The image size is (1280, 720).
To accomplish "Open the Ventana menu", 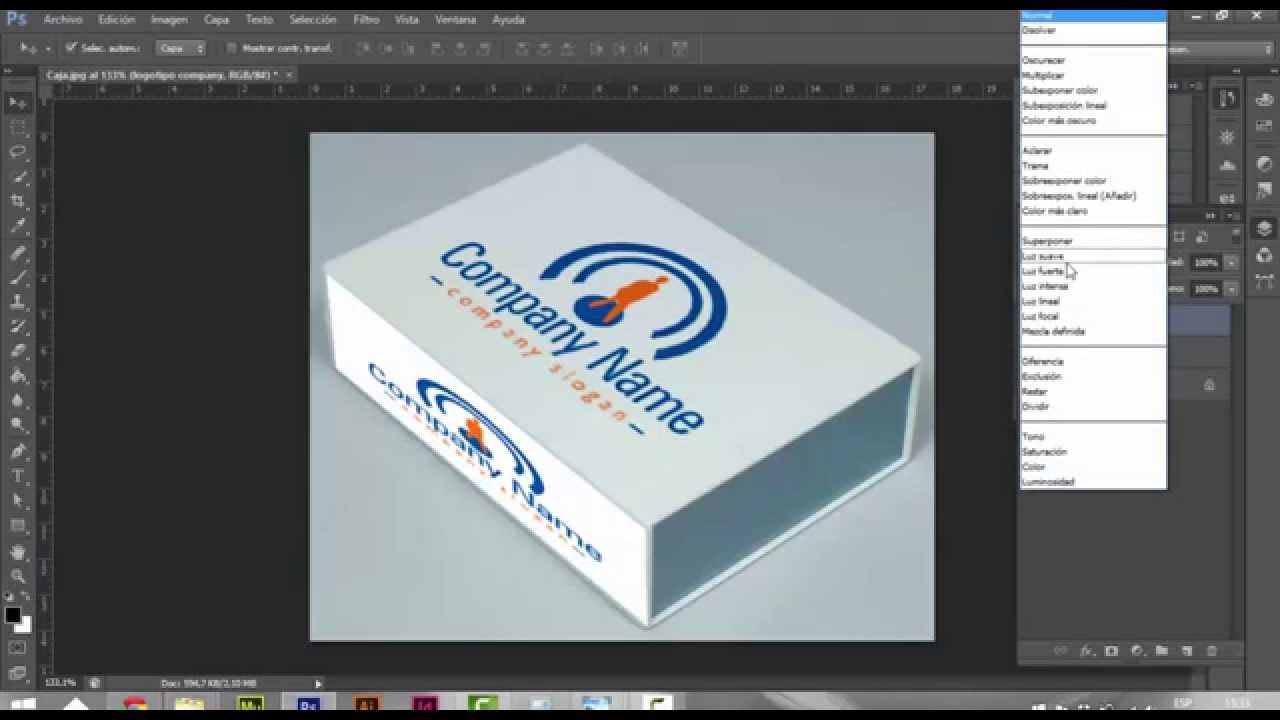I will click(x=455, y=19).
